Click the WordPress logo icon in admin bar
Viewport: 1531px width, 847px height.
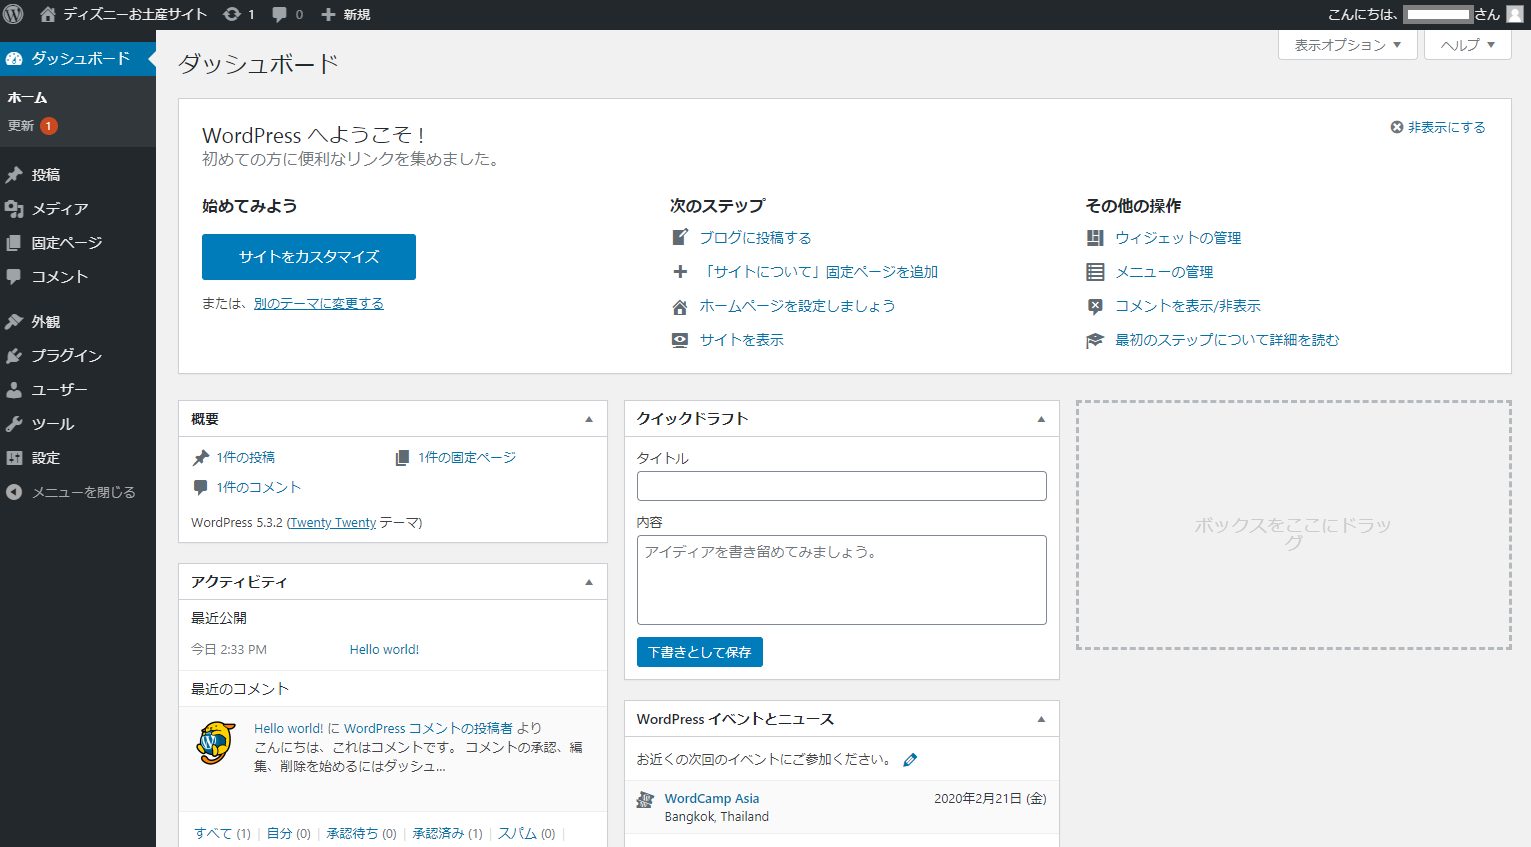[x=13, y=14]
